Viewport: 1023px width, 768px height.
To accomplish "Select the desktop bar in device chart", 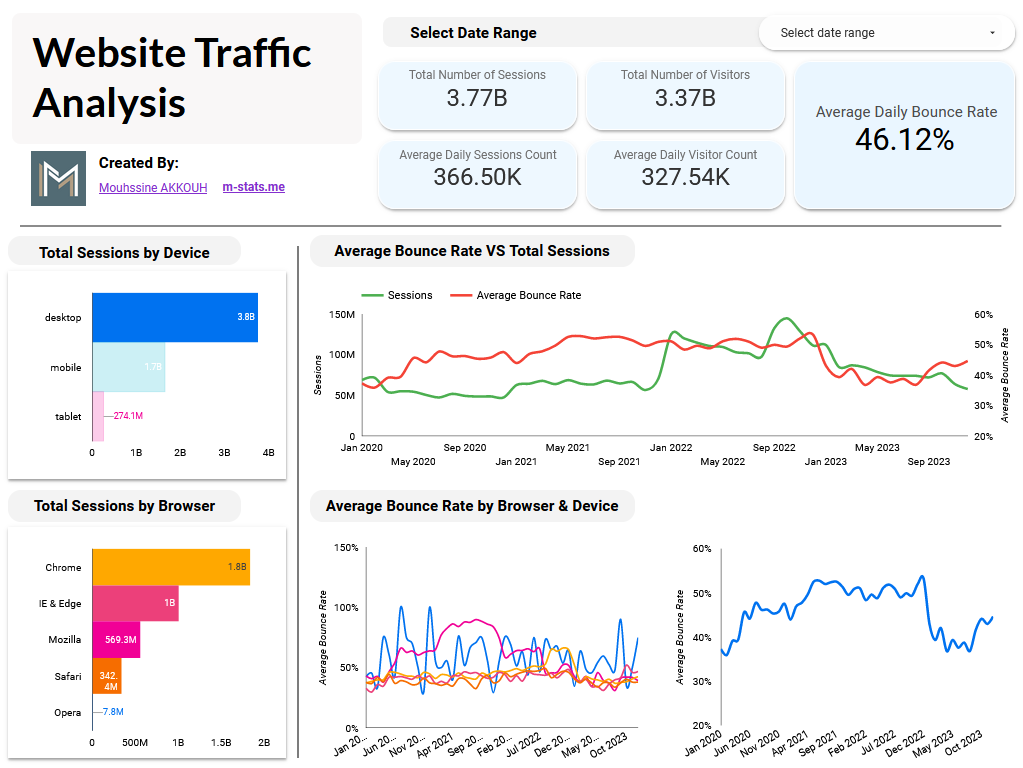I will tap(175, 318).
